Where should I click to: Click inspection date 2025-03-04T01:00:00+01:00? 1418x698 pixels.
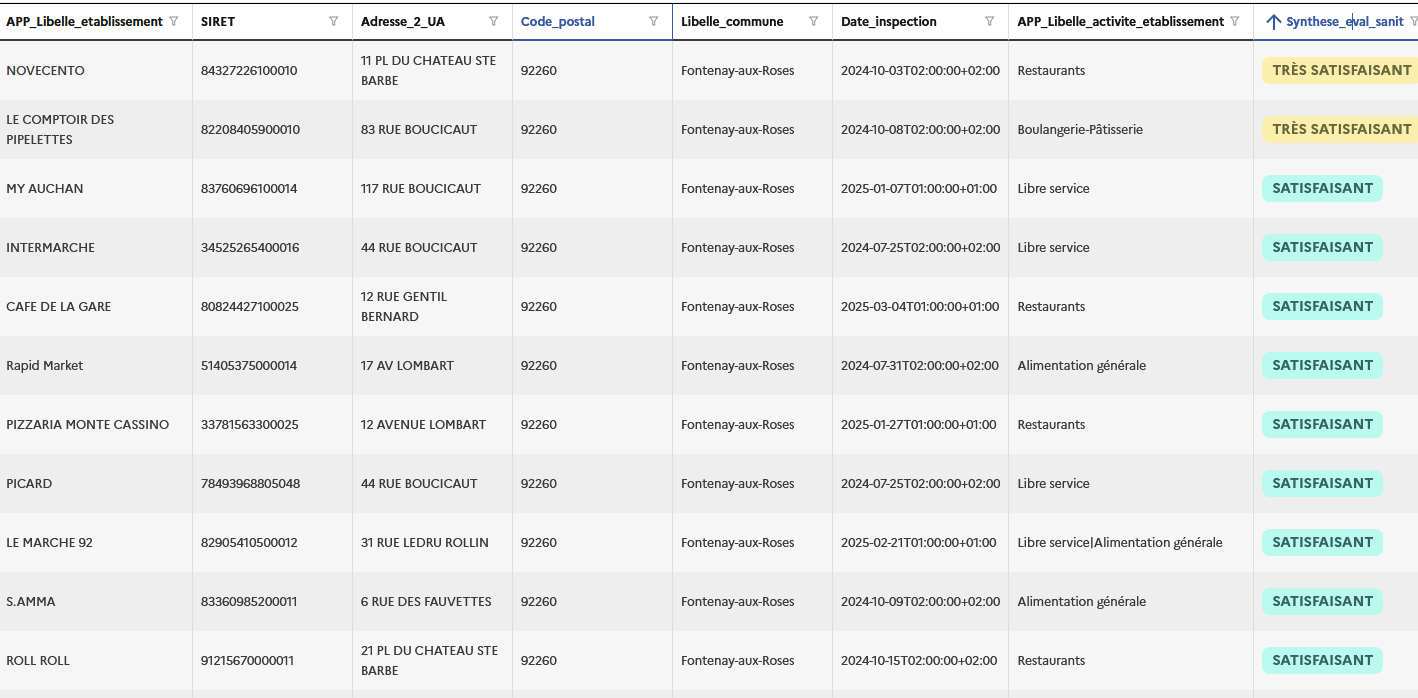point(920,306)
